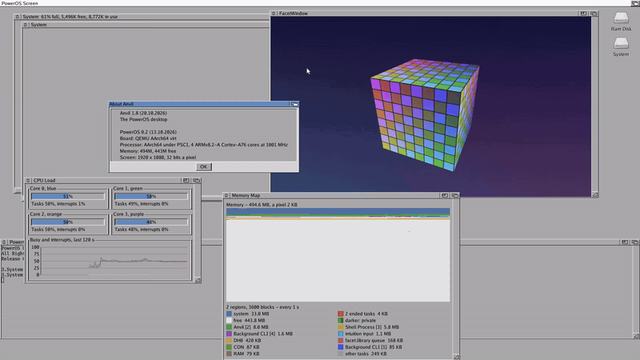Click the 'Processor: AArch64' line in About dialog
Image resolution: width=640 pixels, height=360 pixels.
pos(204,144)
